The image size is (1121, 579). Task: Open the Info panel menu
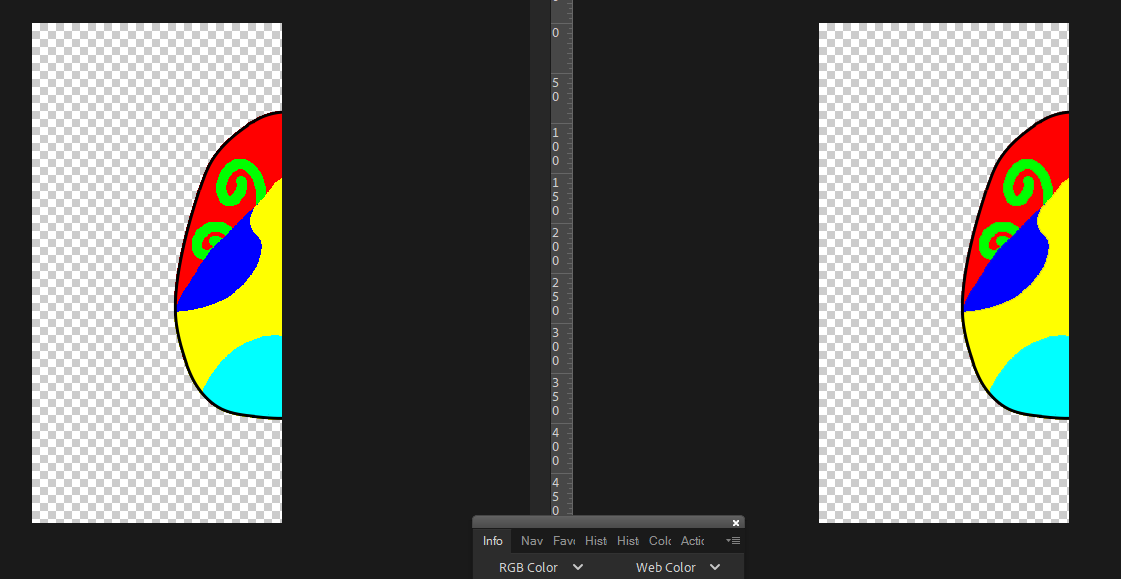coord(733,540)
